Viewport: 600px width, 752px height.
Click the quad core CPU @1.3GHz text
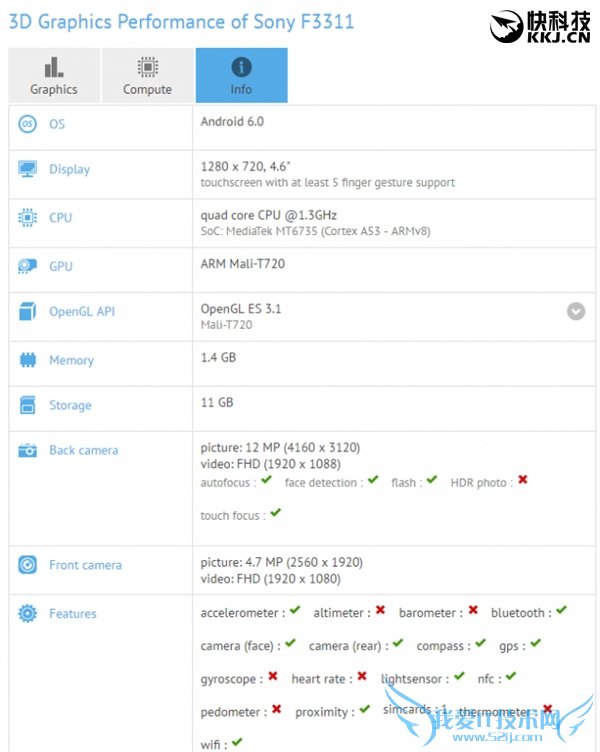click(x=269, y=215)
